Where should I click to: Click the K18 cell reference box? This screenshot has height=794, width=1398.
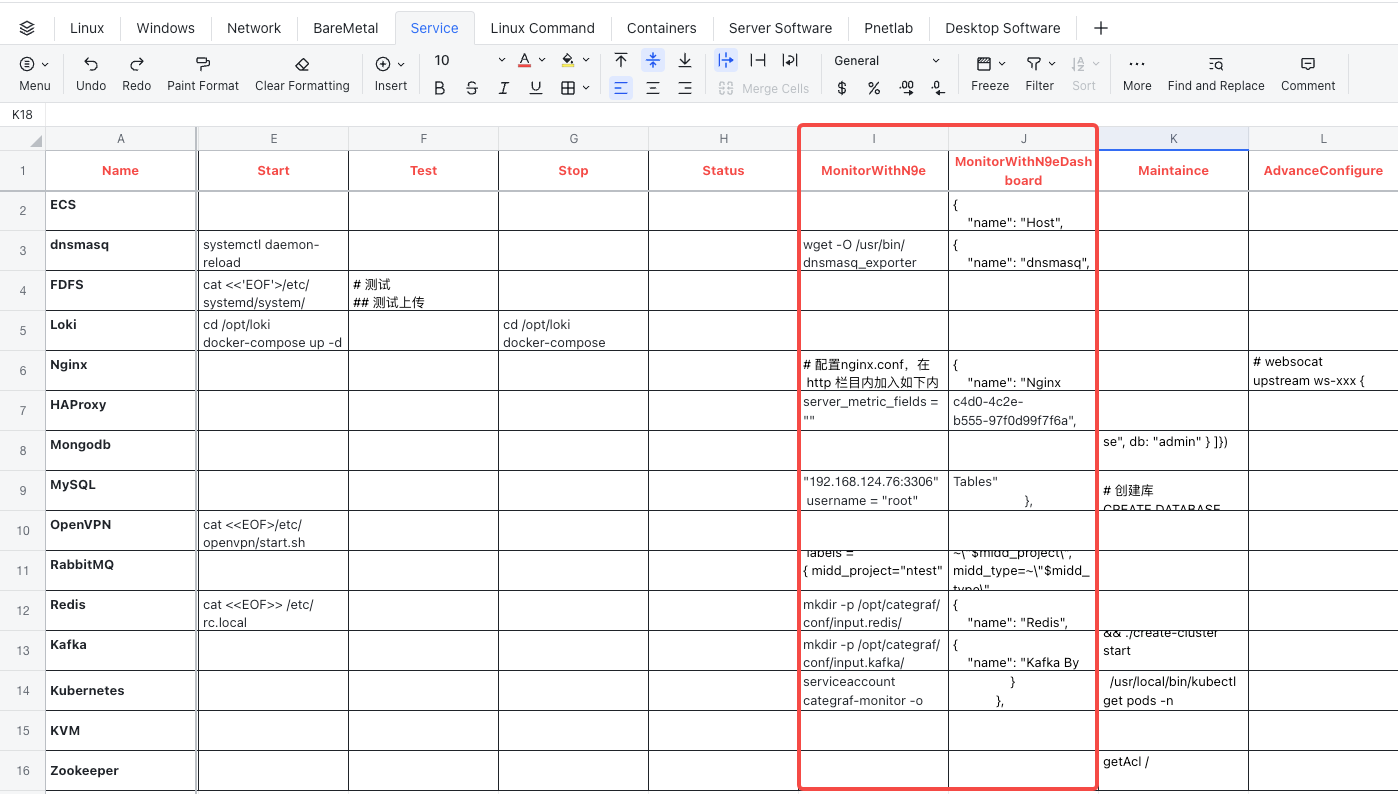click(x=23, y=115)
